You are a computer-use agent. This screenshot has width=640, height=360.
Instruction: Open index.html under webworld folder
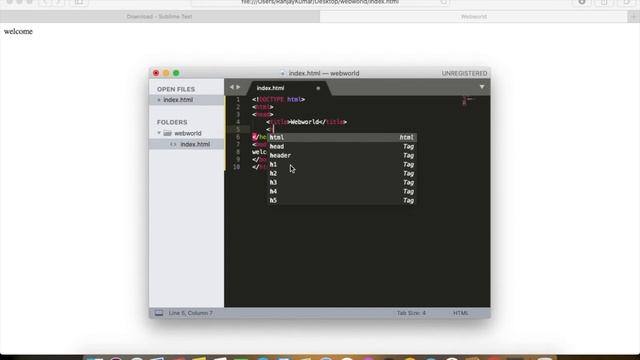coord(195,144)
